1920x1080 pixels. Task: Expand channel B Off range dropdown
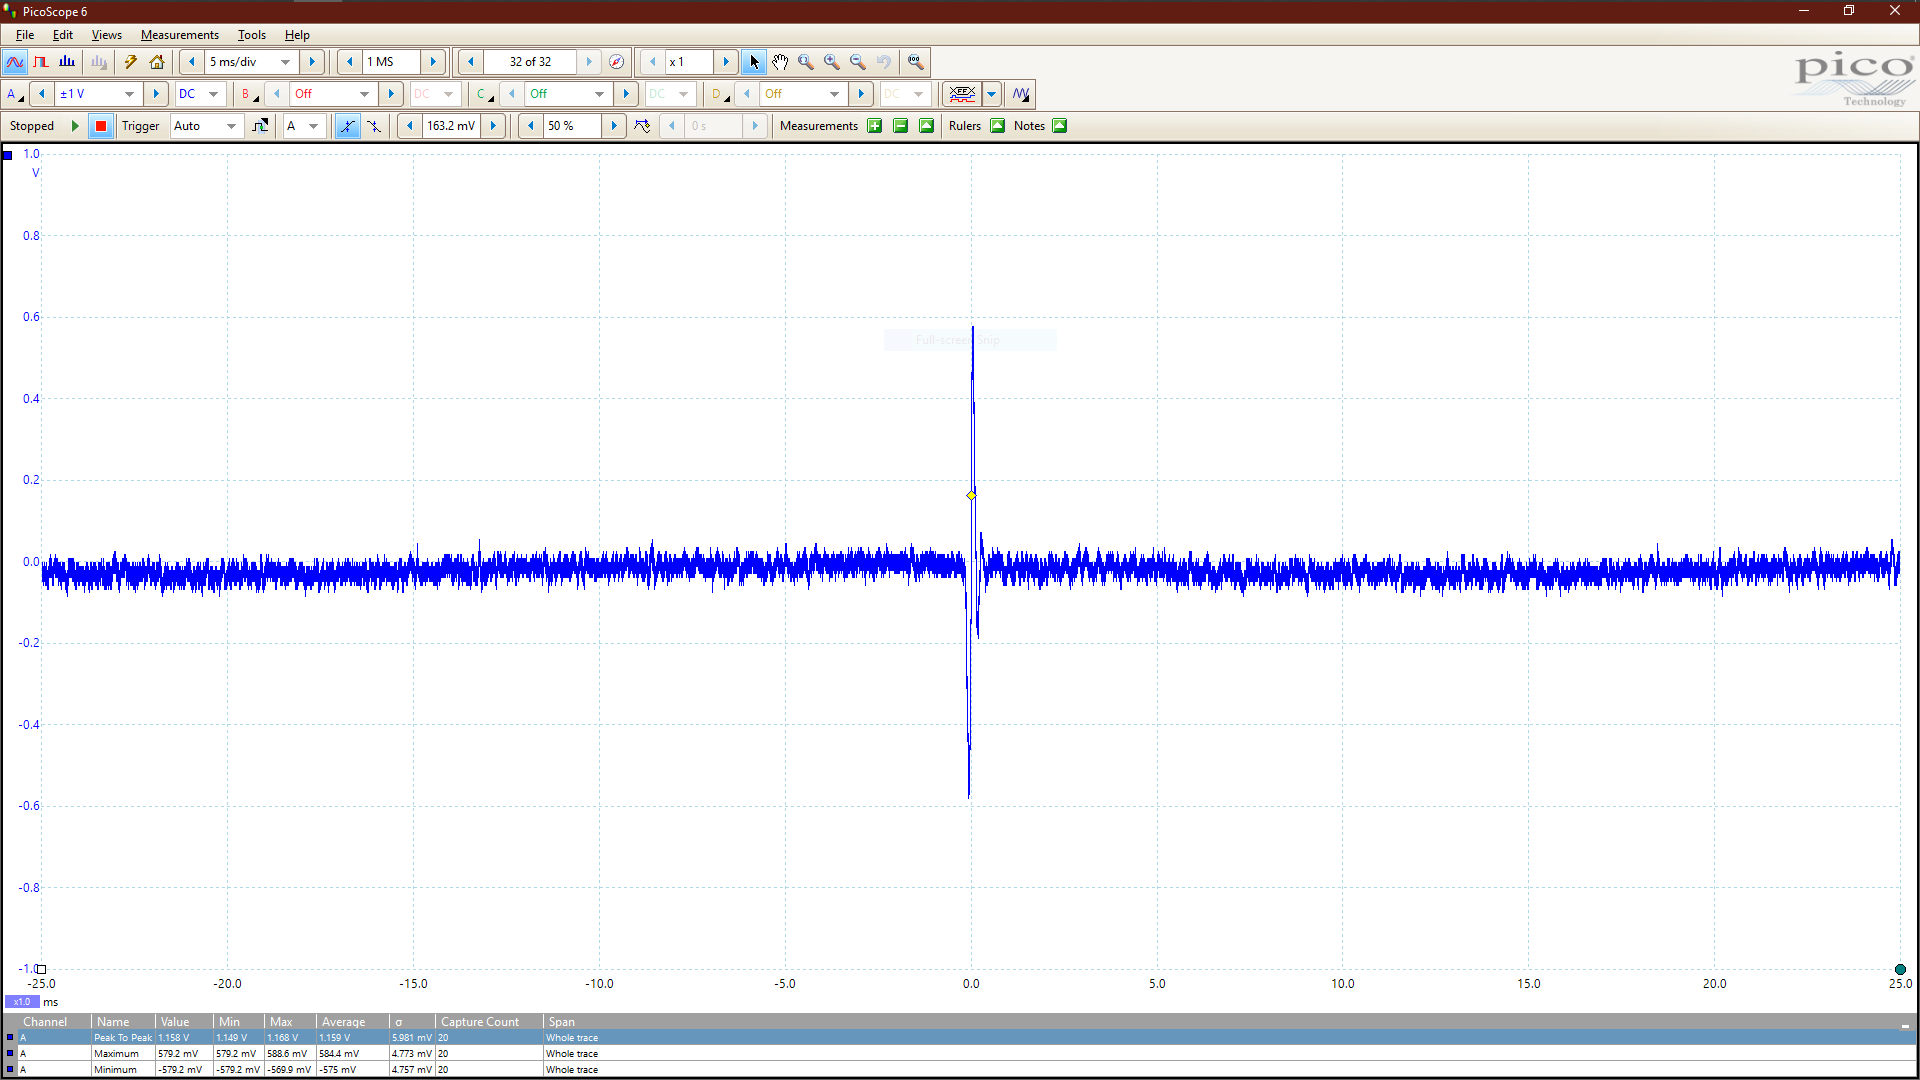364,94
